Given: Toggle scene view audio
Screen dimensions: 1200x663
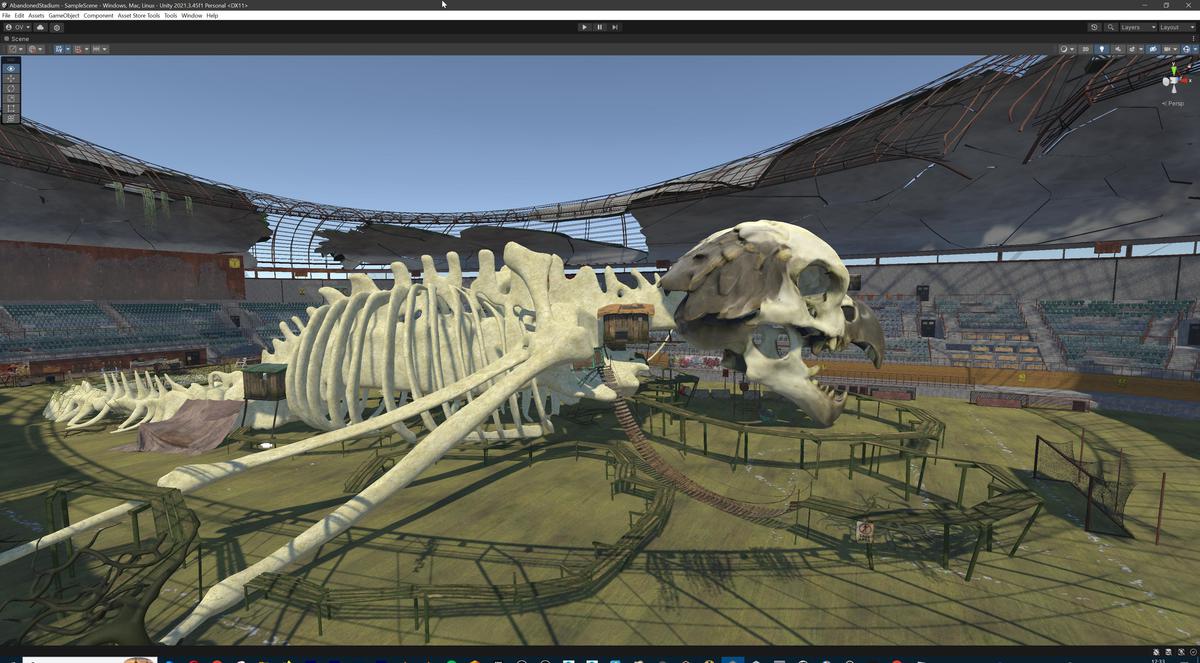Looking at the screenshot, I should [x=1118, y=48].
